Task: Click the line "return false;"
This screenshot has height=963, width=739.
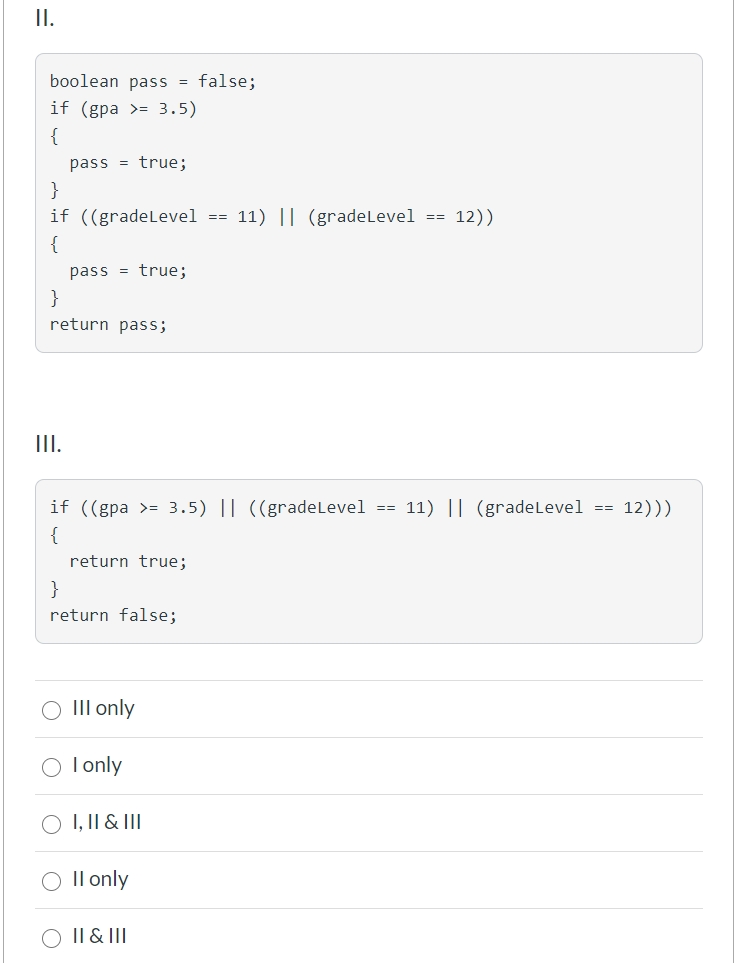Action: 112,615
